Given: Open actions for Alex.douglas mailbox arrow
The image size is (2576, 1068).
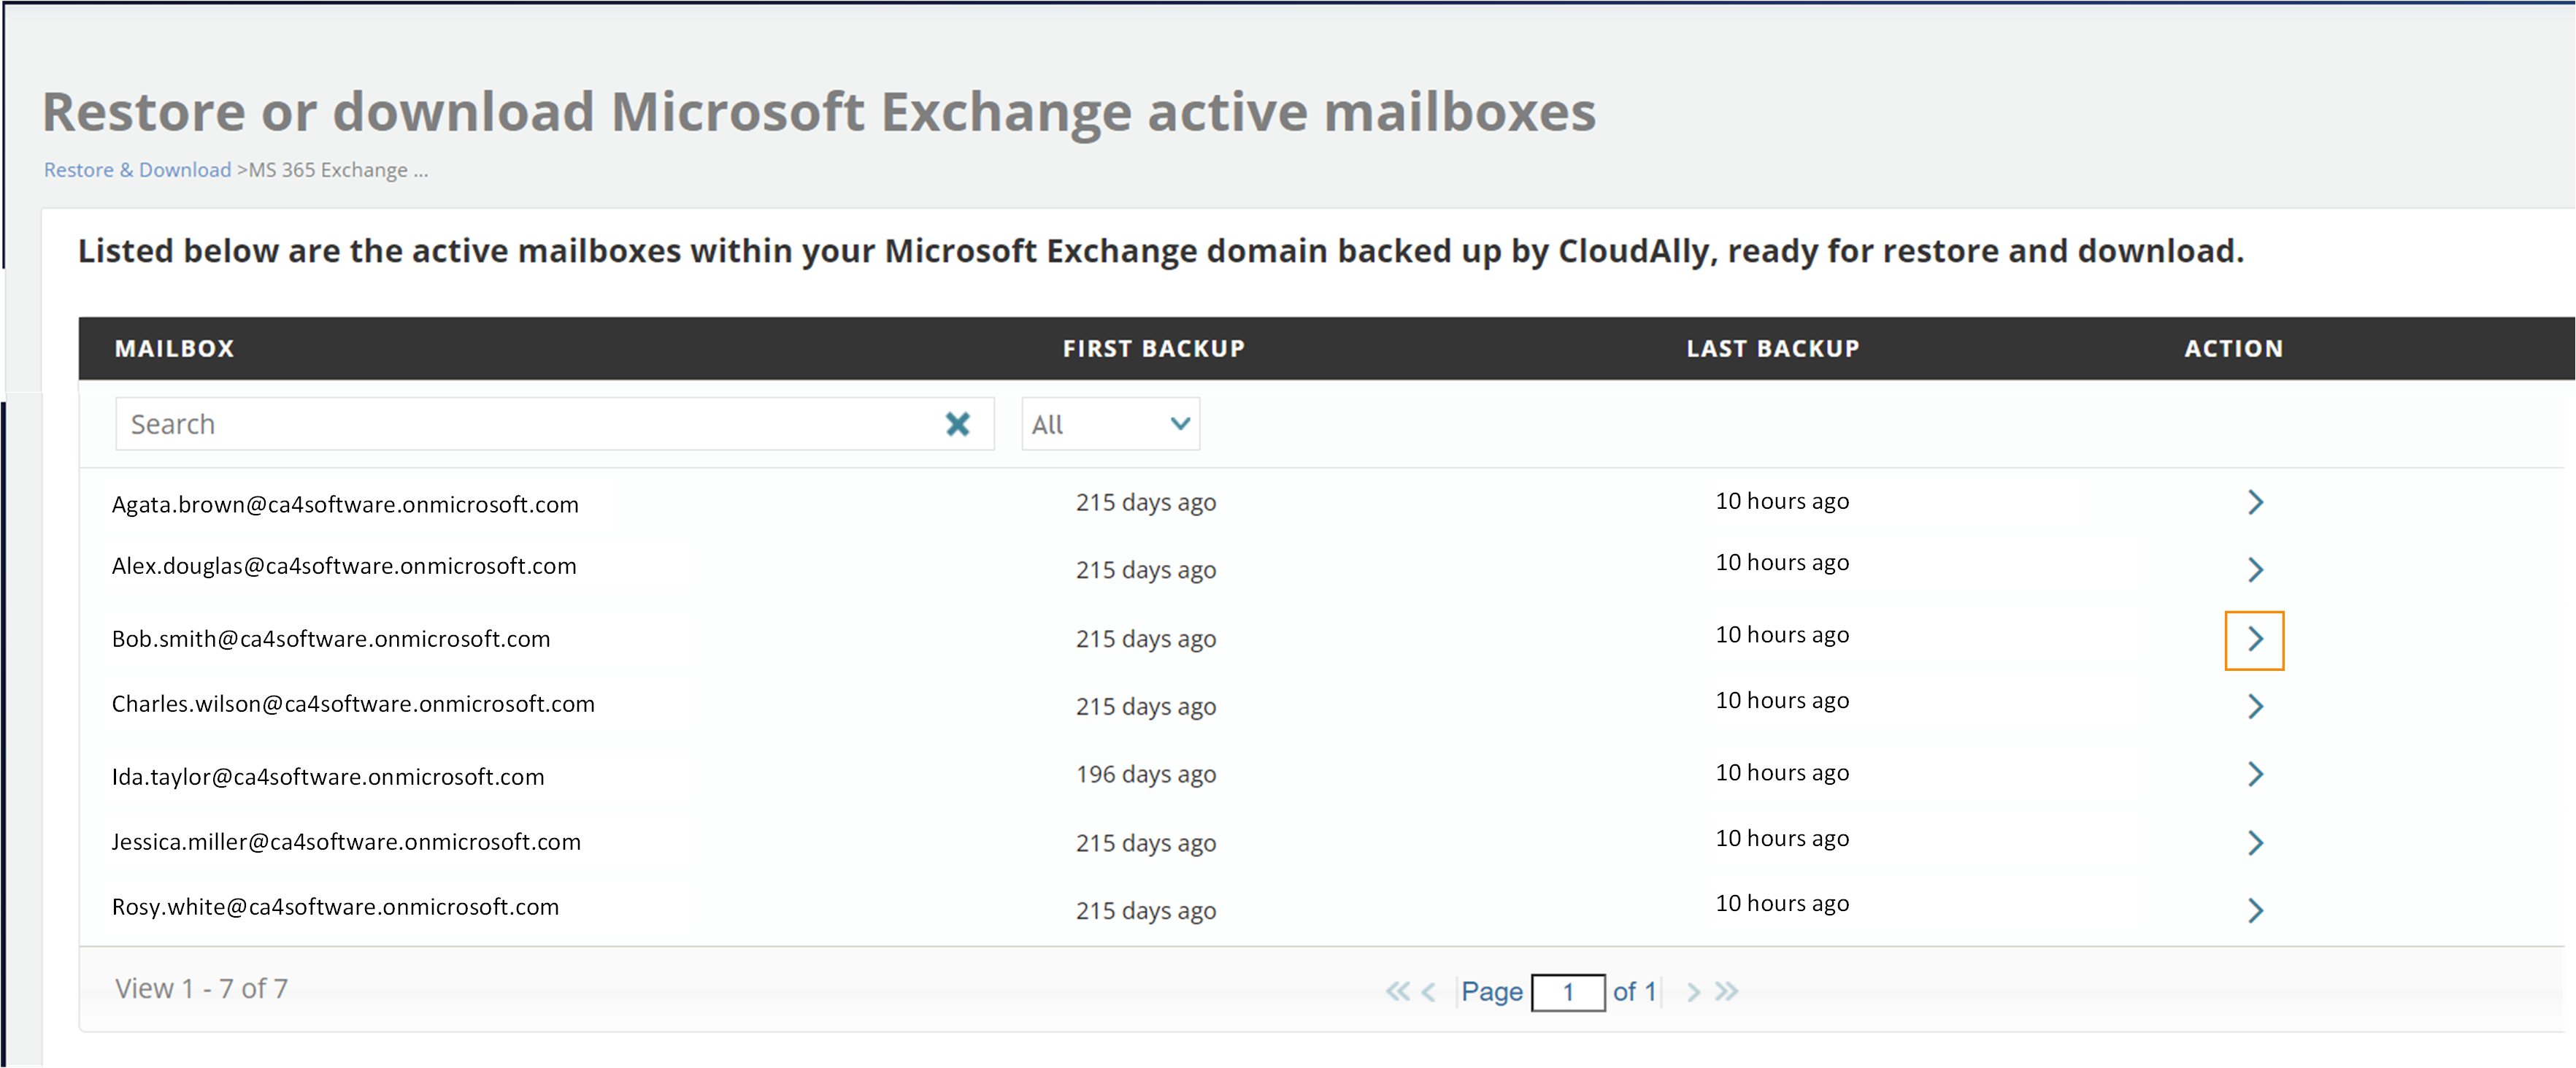Looking at the screenshot, I should click(x=2255, y=570).
